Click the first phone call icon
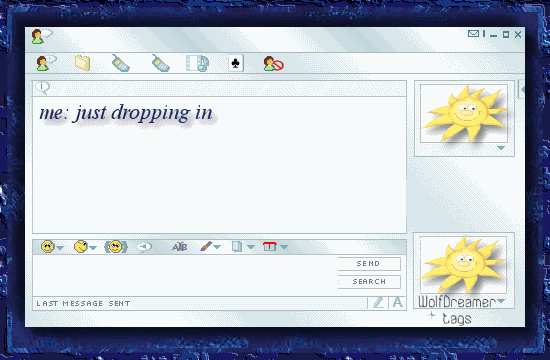This screenshot has height=360, width=550. pos(121,63)
